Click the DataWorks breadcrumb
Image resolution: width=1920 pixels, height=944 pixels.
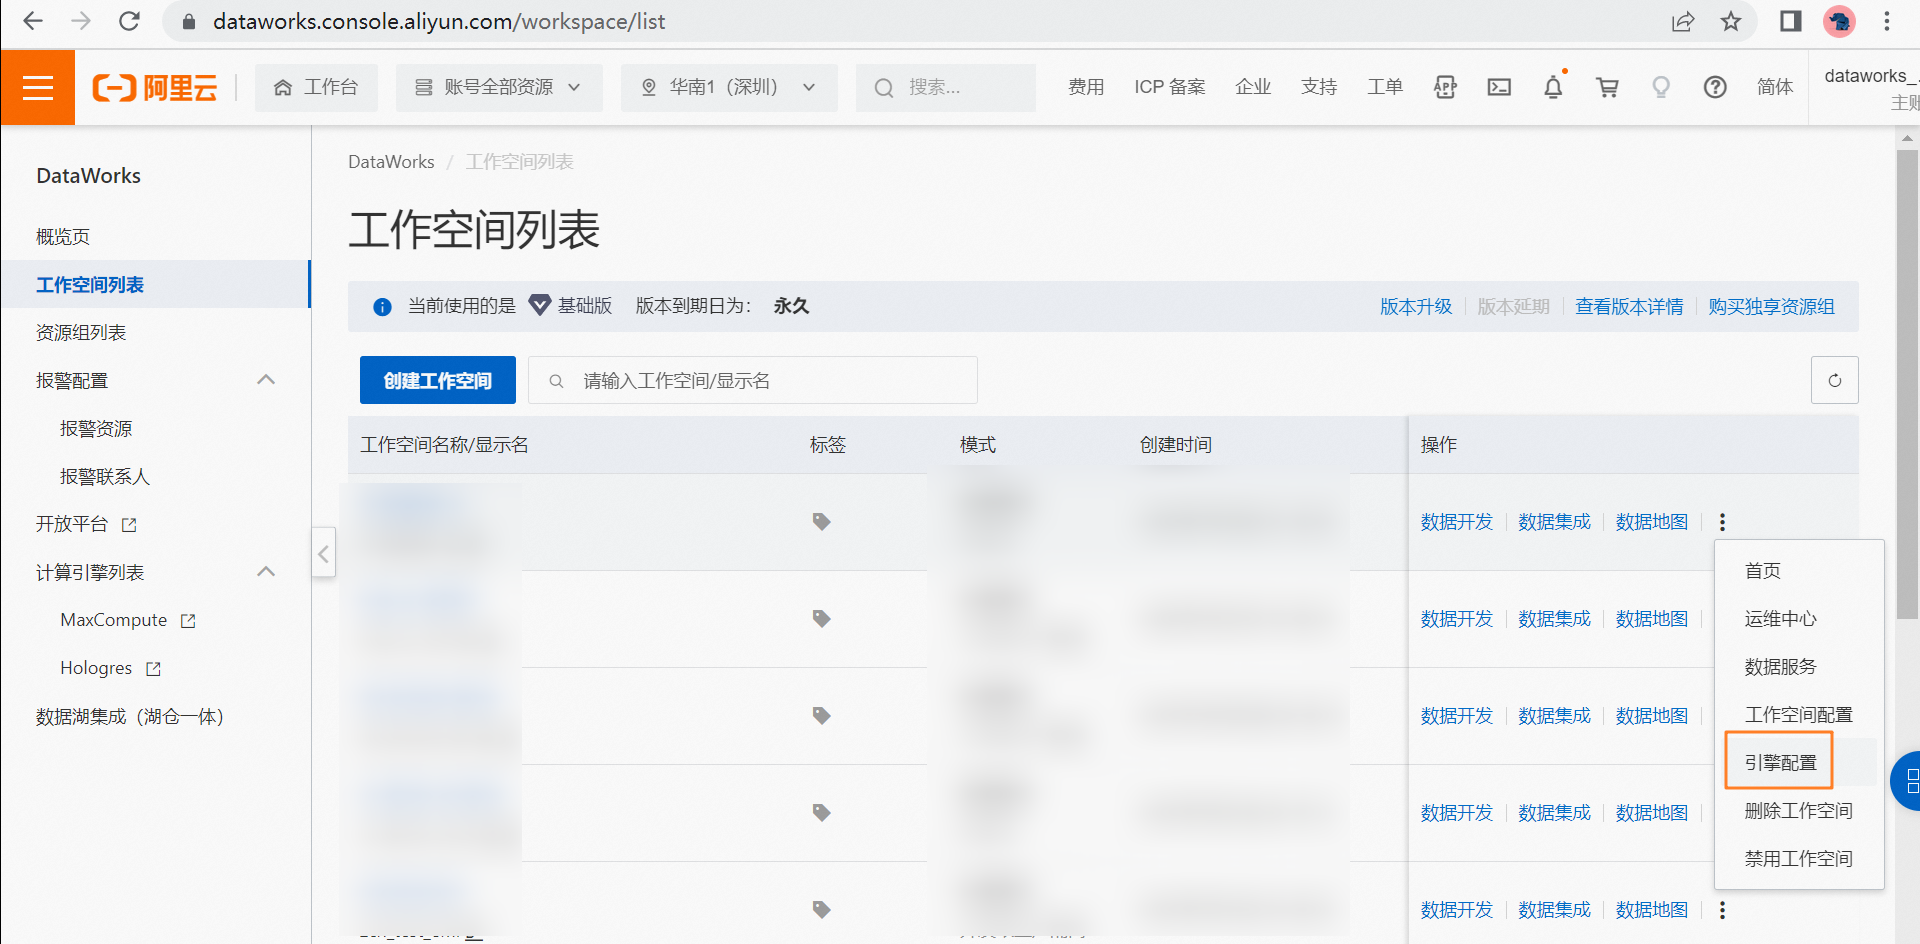(391, 162)
